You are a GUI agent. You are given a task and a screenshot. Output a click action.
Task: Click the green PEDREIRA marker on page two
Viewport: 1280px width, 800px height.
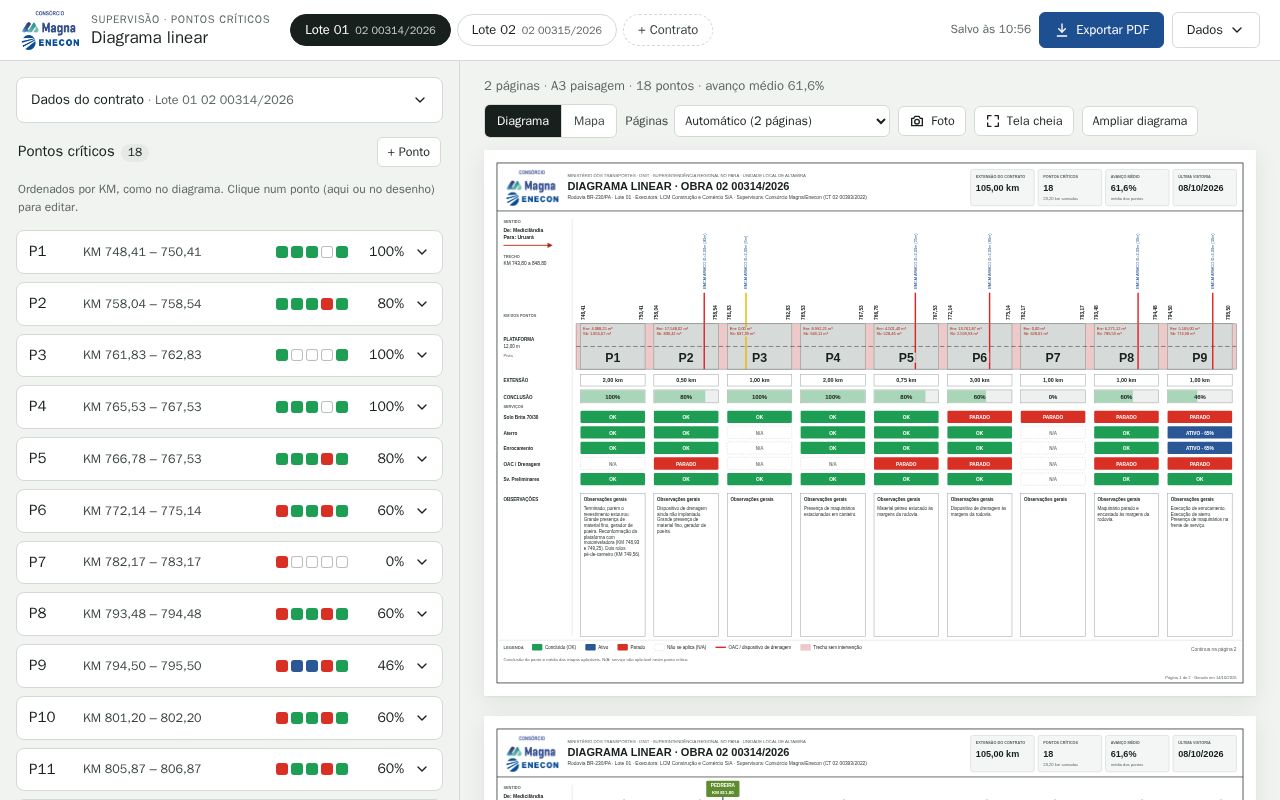pos(722,789)
